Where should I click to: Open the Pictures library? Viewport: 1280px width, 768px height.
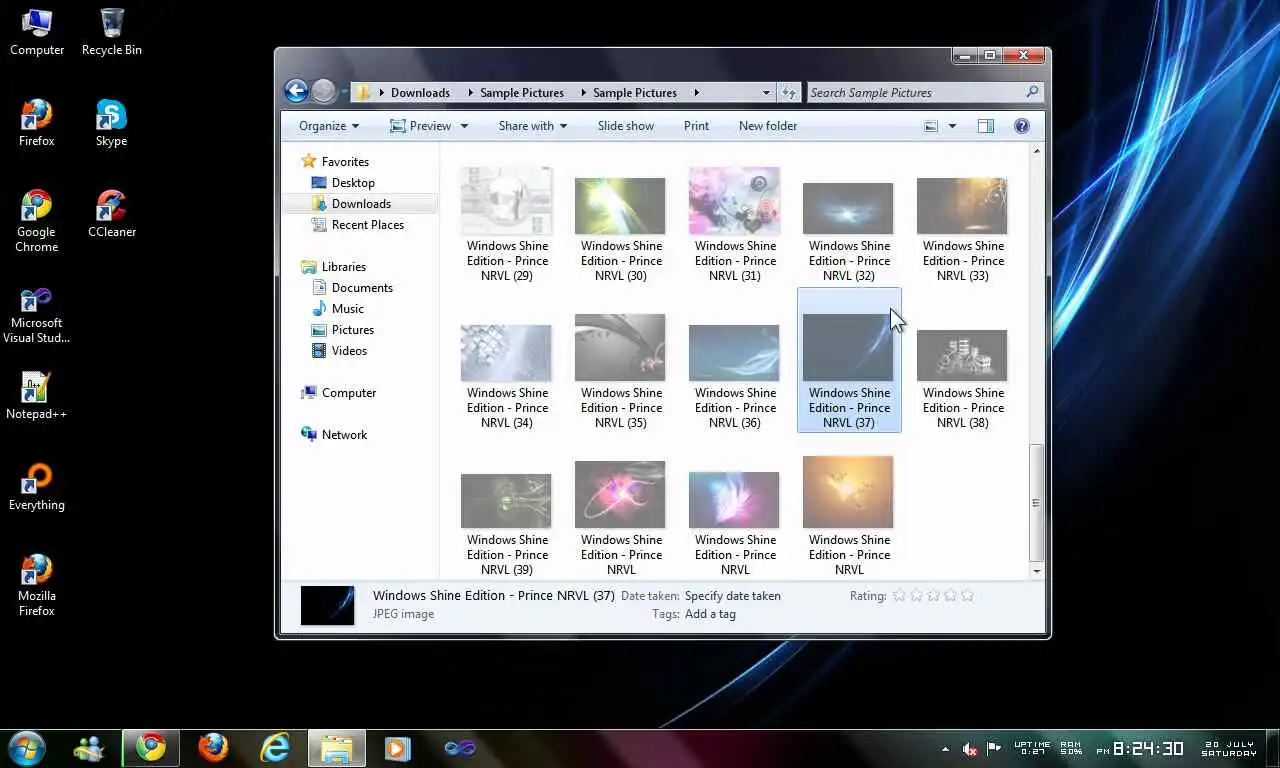coord(353,329)
